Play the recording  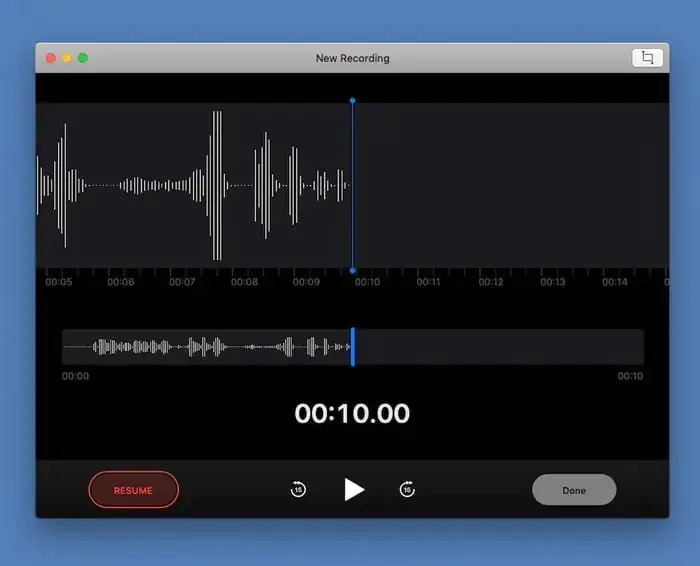354,489
